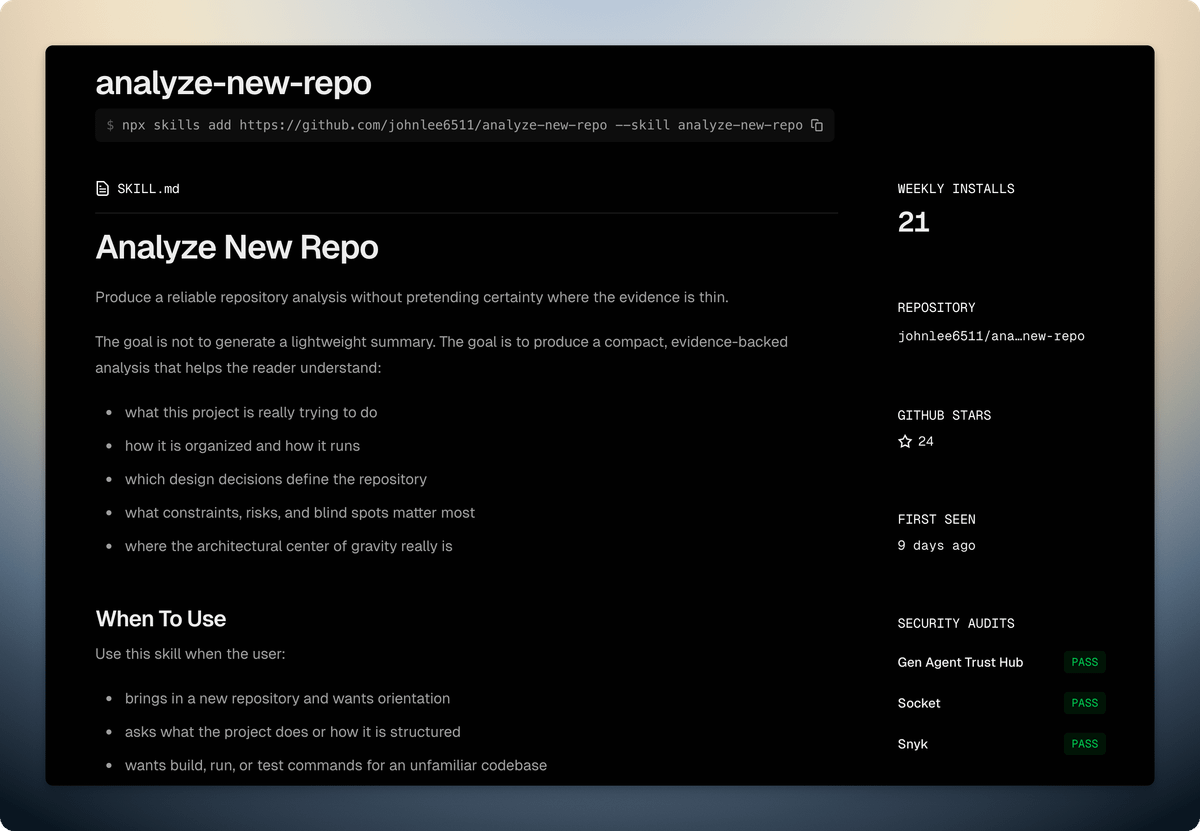Click the Security Audits section label

[x=956, y=623]
